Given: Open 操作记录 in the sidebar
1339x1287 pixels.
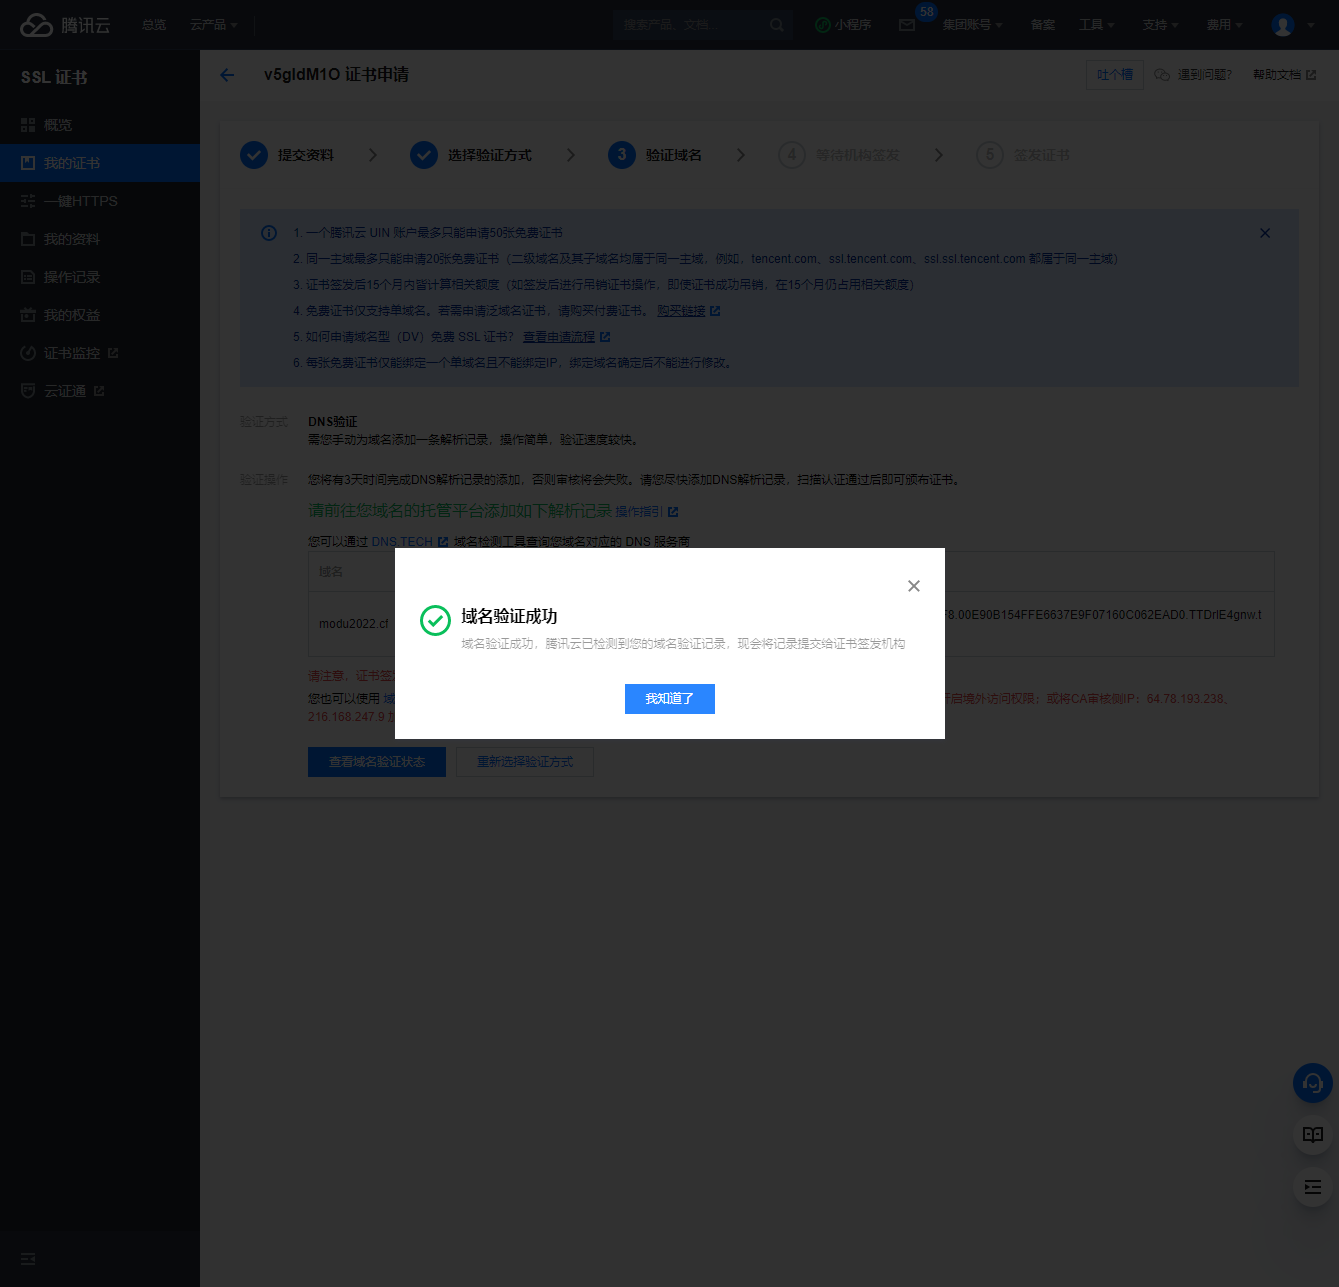Looking at the screenshot, I should coord(100,277).
